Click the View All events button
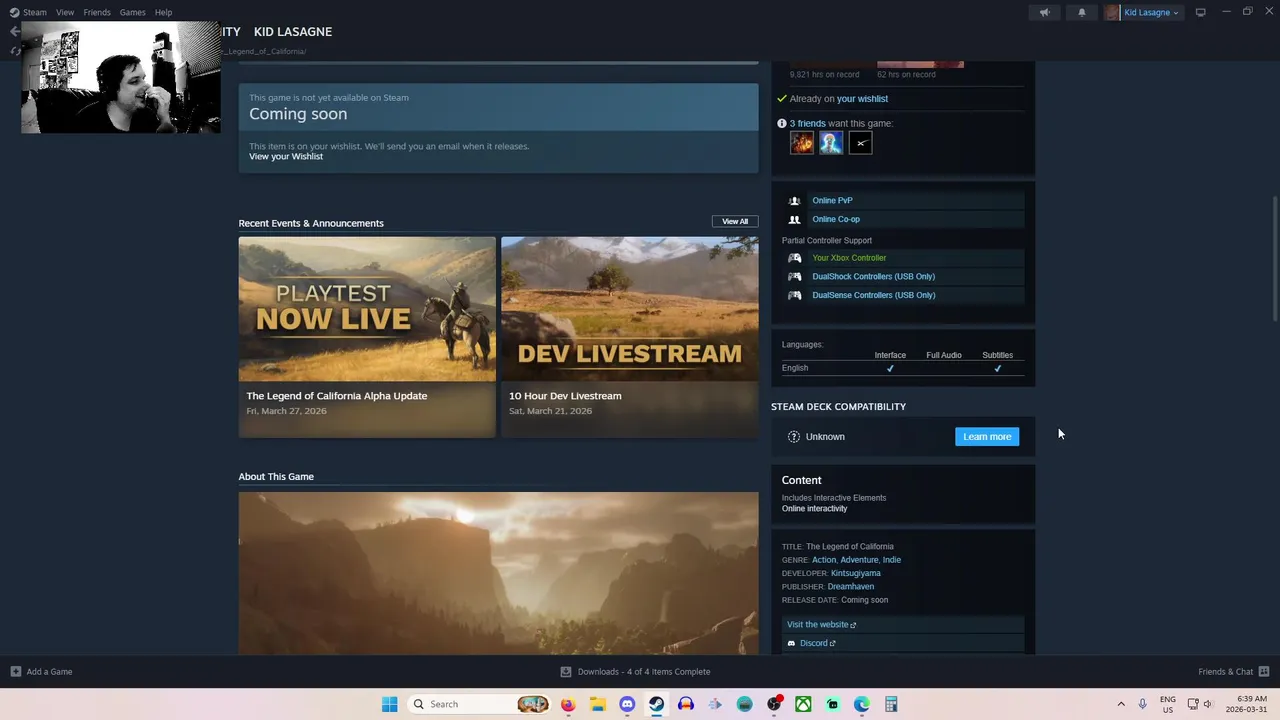The width and height of the screenshot is (1280, 720). 735,221
